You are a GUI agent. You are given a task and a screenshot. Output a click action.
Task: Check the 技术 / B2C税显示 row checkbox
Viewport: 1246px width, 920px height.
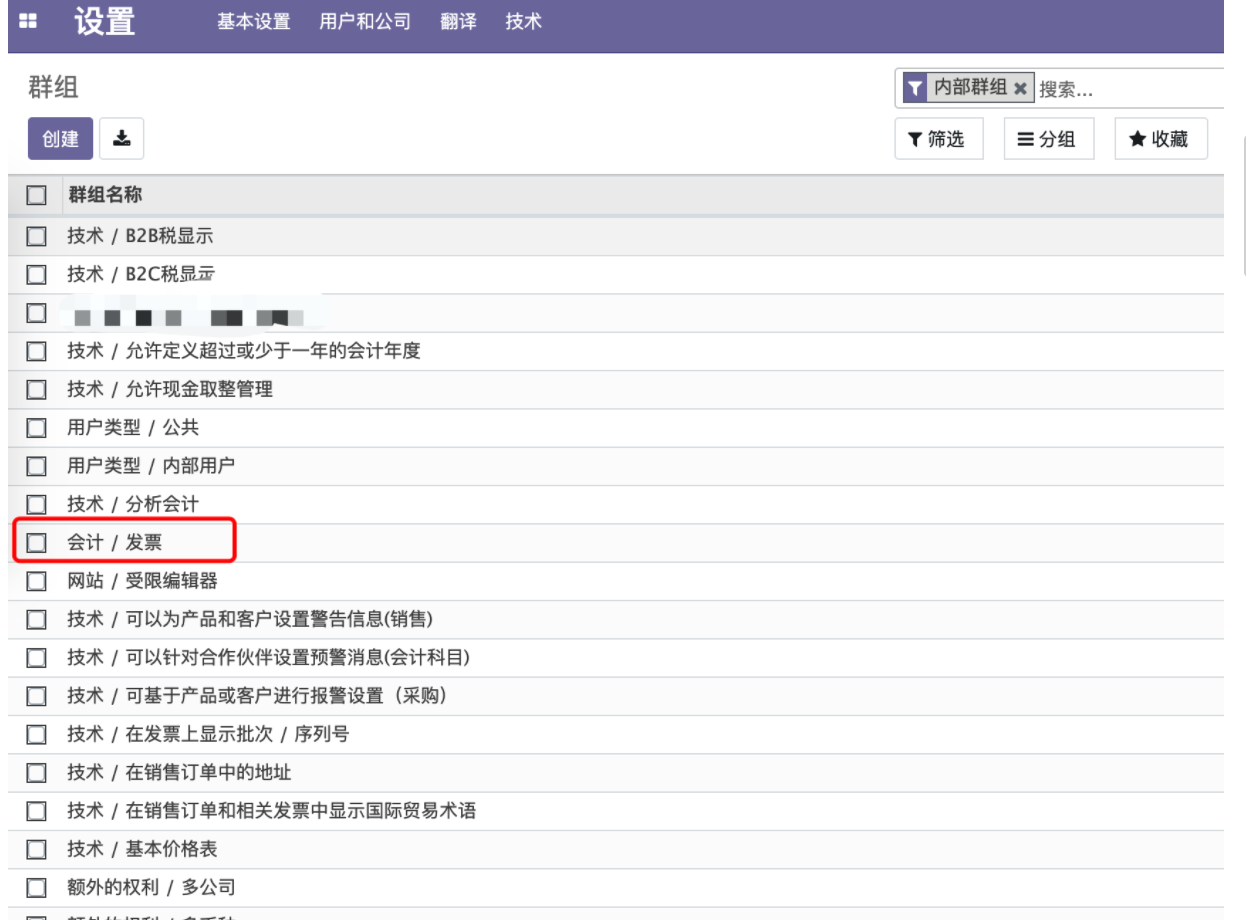tap(37, 274)
